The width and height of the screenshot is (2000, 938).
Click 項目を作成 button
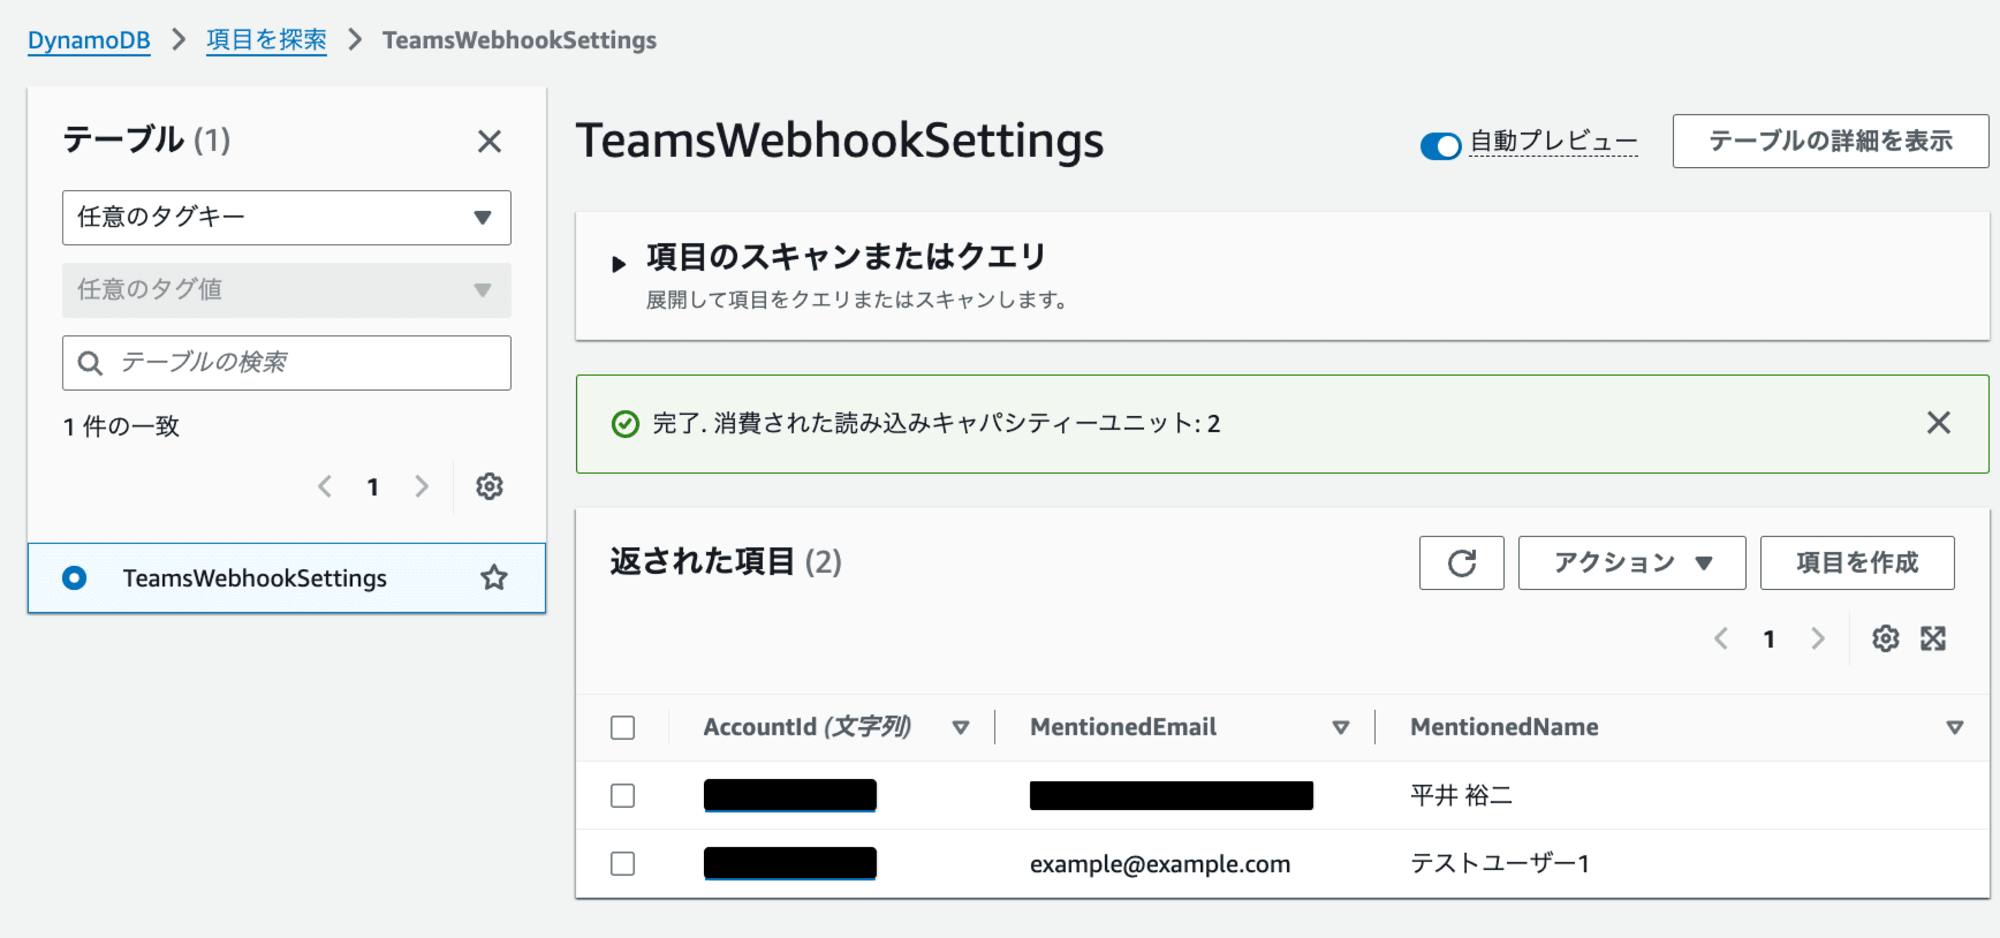tap(1857, 563)
